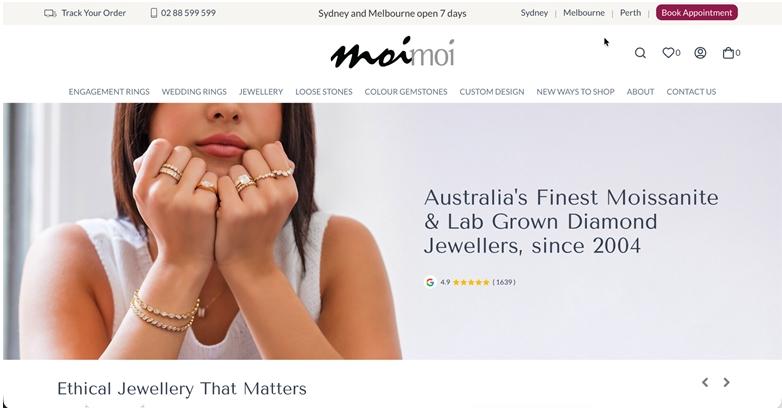Click the Book Appointment button
This screenshot has height=408, width=782.
pos(697,12)
